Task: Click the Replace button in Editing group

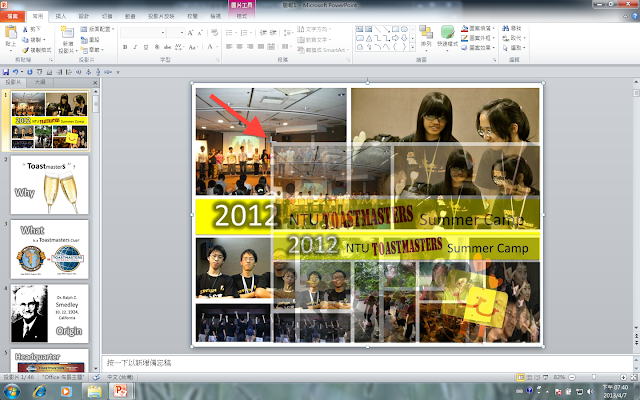Action: point(513,38)
